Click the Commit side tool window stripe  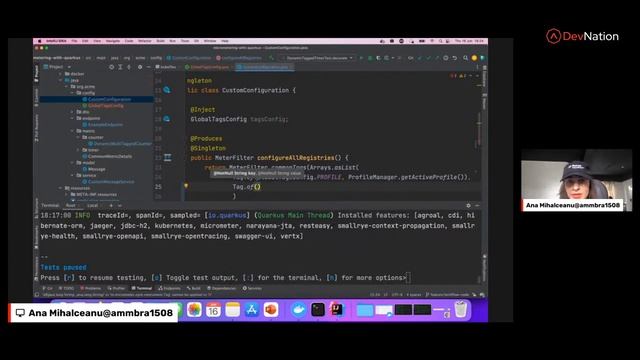[36, 97]
